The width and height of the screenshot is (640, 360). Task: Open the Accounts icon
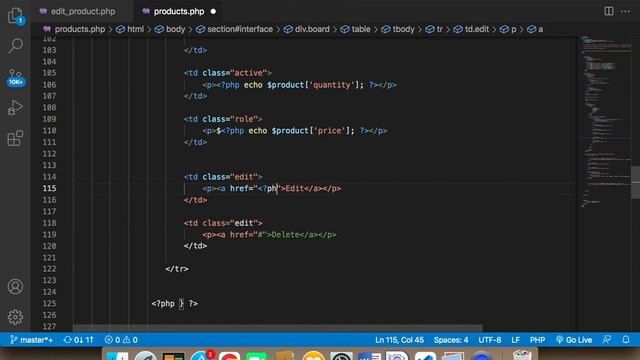click(x=16, y=287)
